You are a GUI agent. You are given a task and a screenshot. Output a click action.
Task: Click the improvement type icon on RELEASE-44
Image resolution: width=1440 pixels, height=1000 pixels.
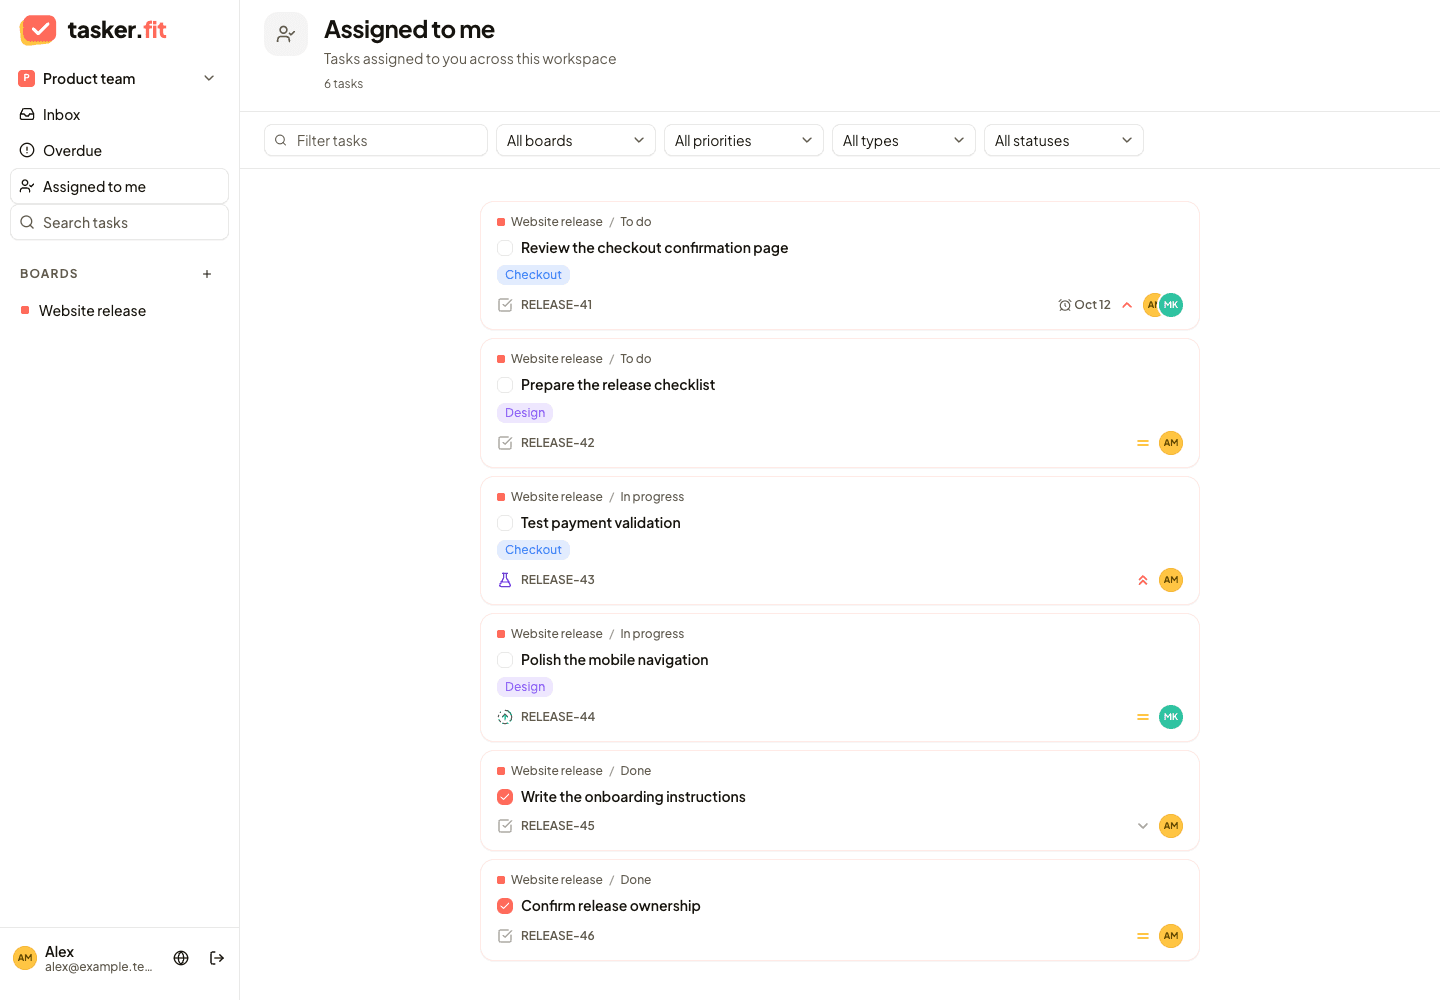coord(505,717)
